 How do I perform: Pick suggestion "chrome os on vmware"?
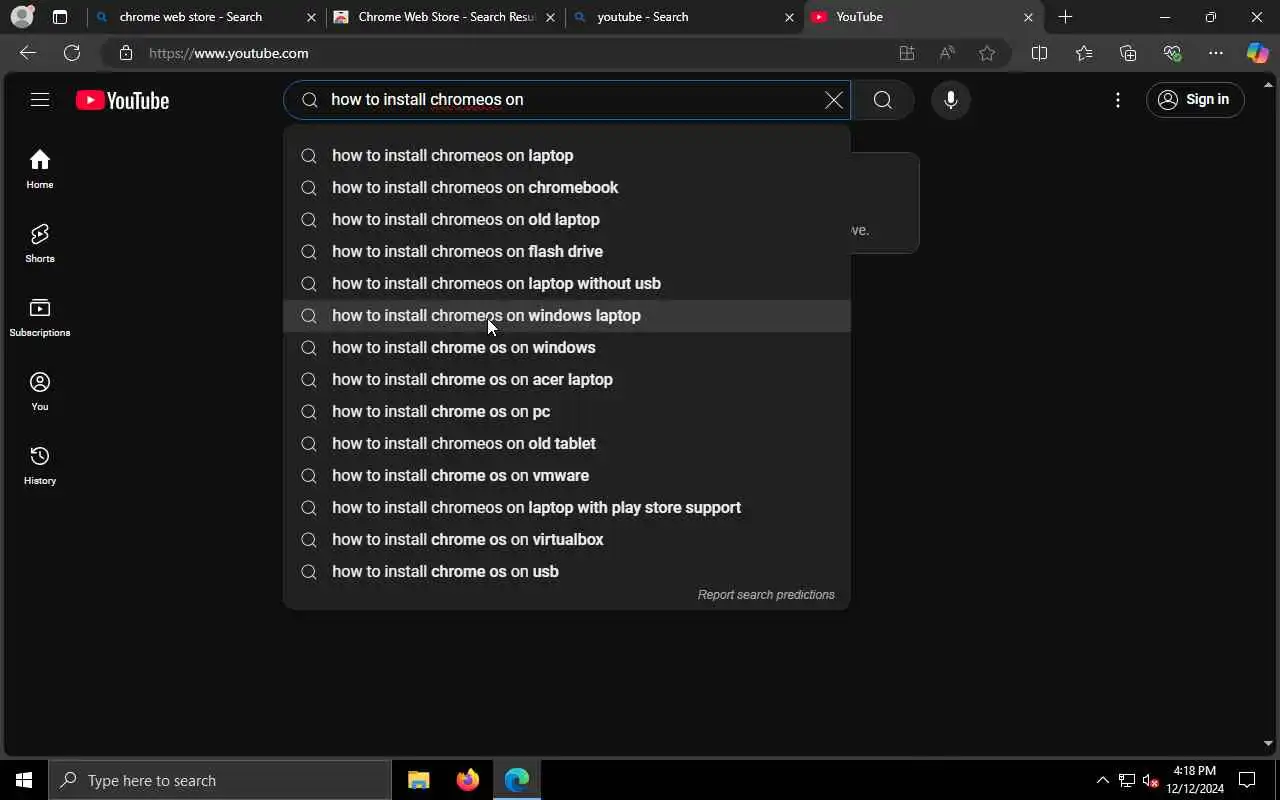[567, 475]
